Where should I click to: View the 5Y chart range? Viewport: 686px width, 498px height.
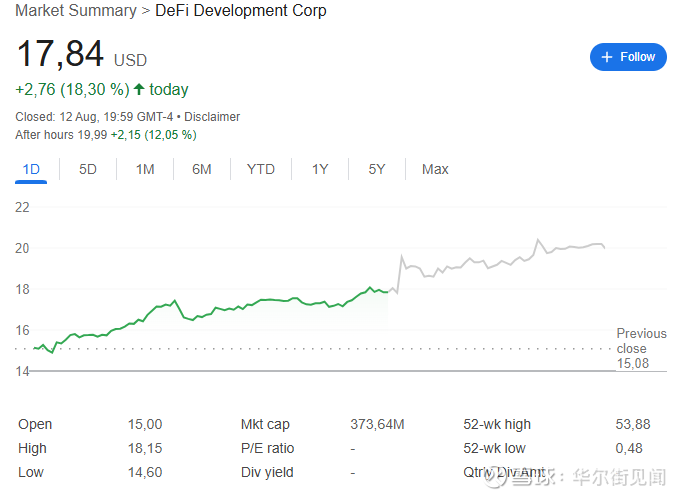tap(376, 169)
